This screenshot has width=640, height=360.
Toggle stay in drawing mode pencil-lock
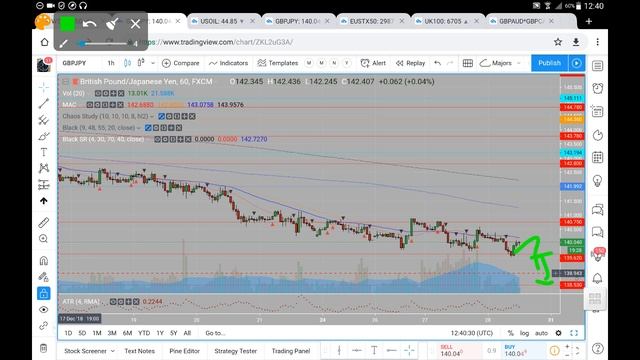click(44, 277)
